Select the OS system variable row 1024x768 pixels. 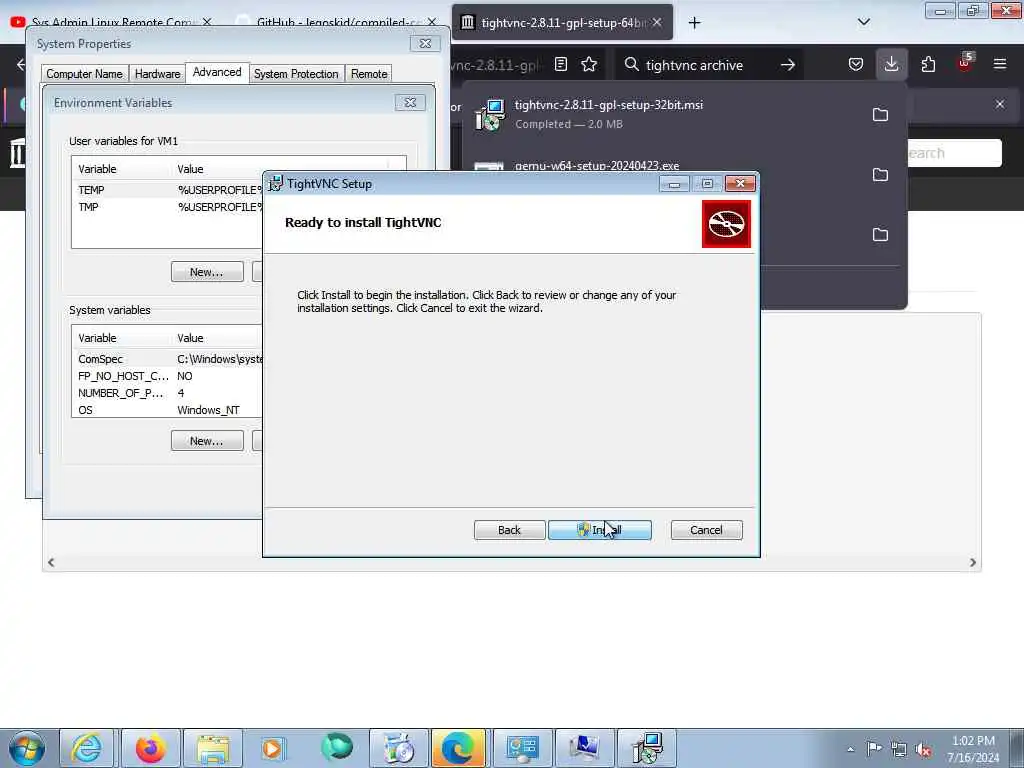tap(167, 410)
